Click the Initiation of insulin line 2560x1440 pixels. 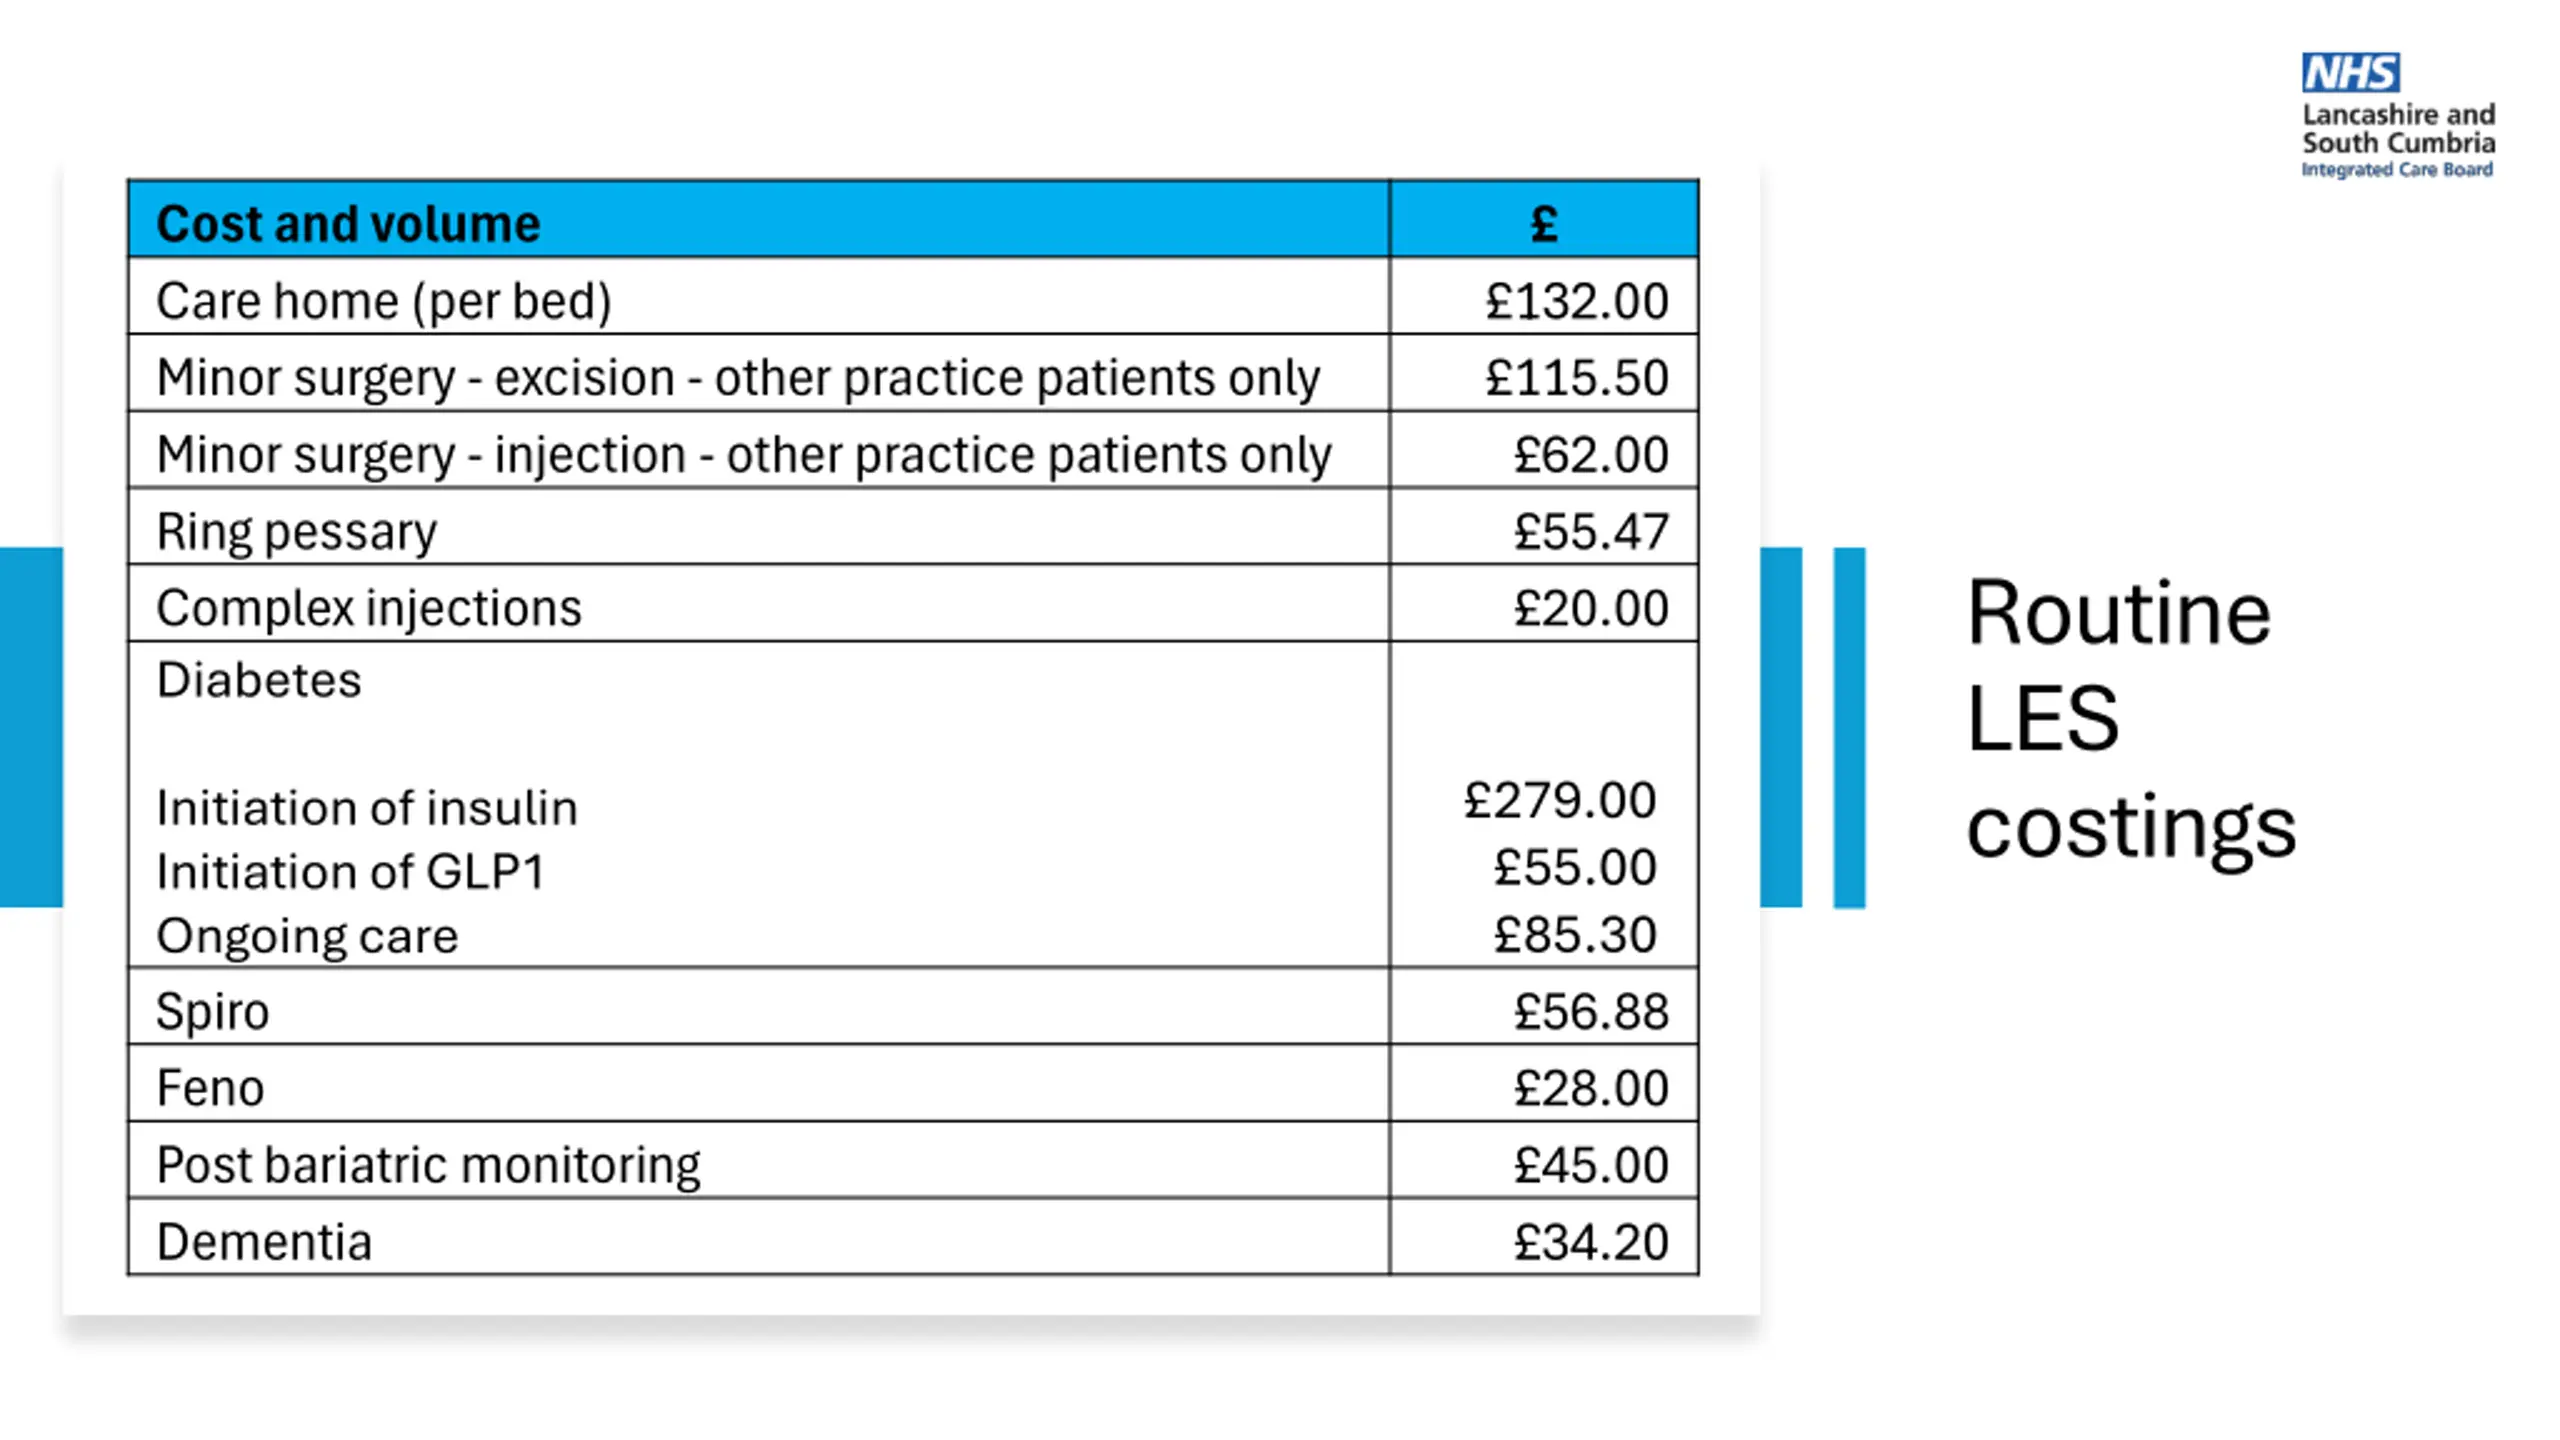367,808
